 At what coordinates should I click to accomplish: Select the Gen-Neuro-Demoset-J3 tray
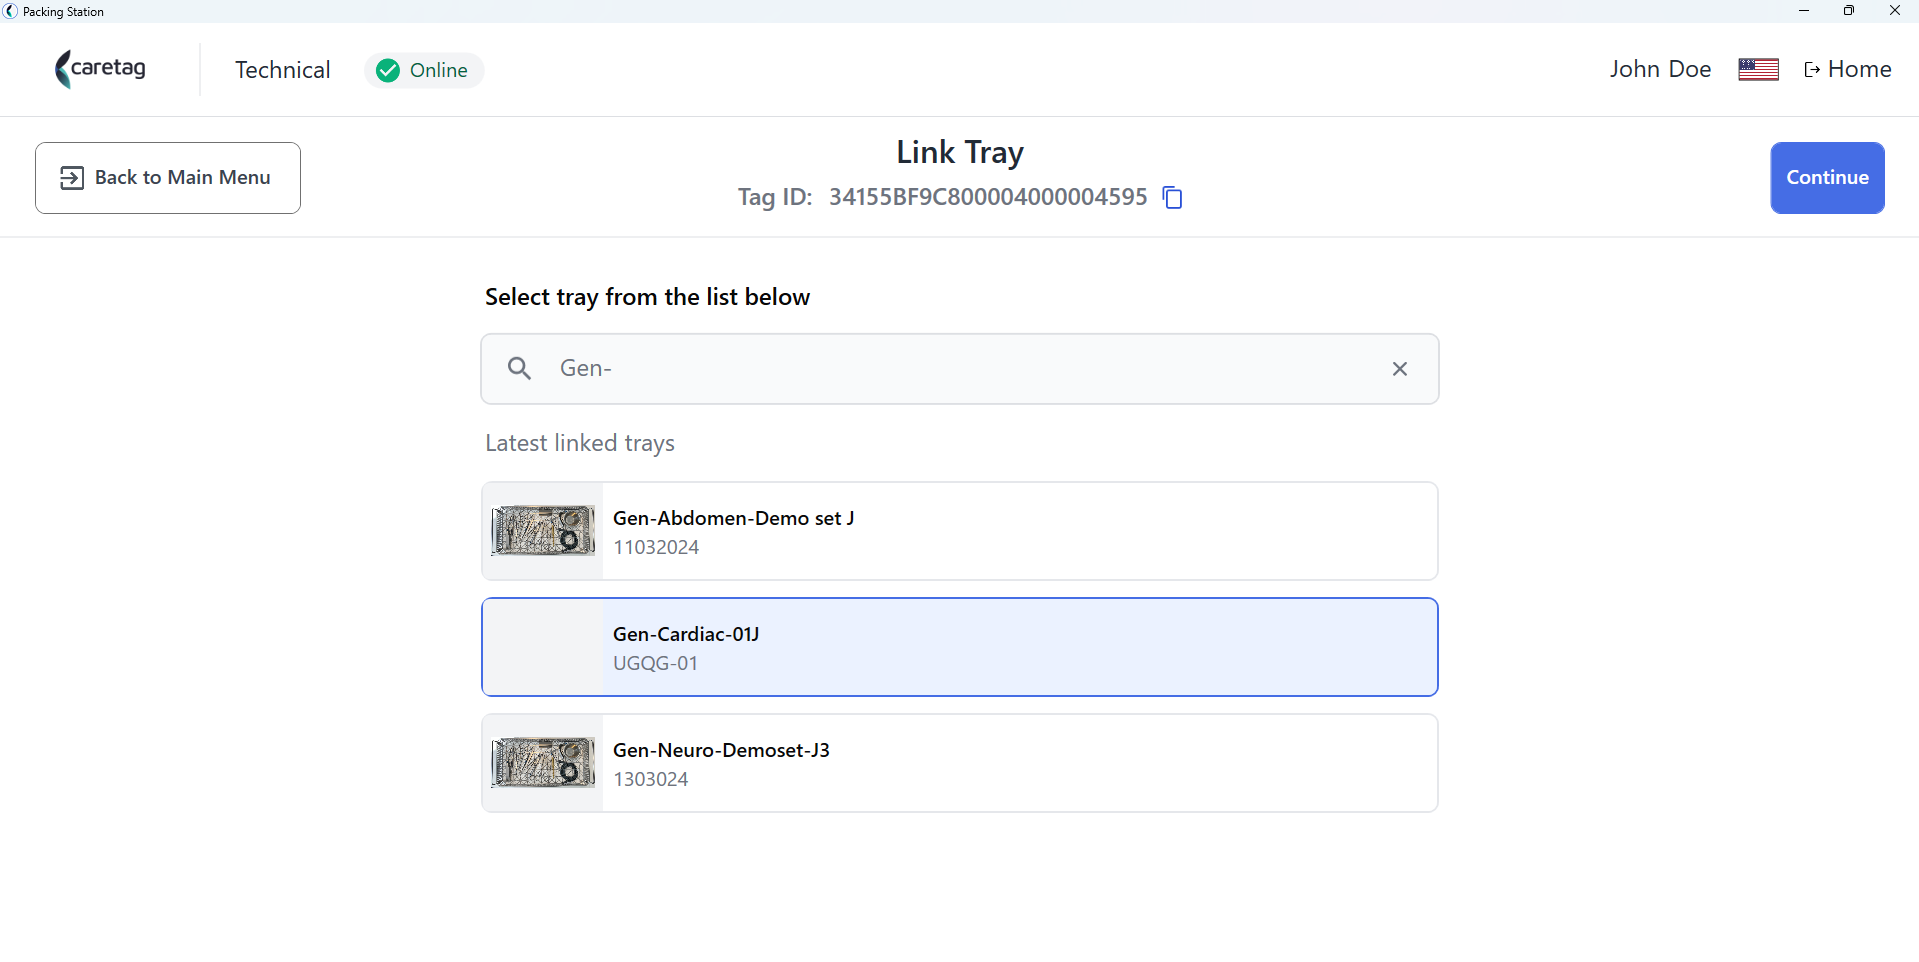coord(959,763)
